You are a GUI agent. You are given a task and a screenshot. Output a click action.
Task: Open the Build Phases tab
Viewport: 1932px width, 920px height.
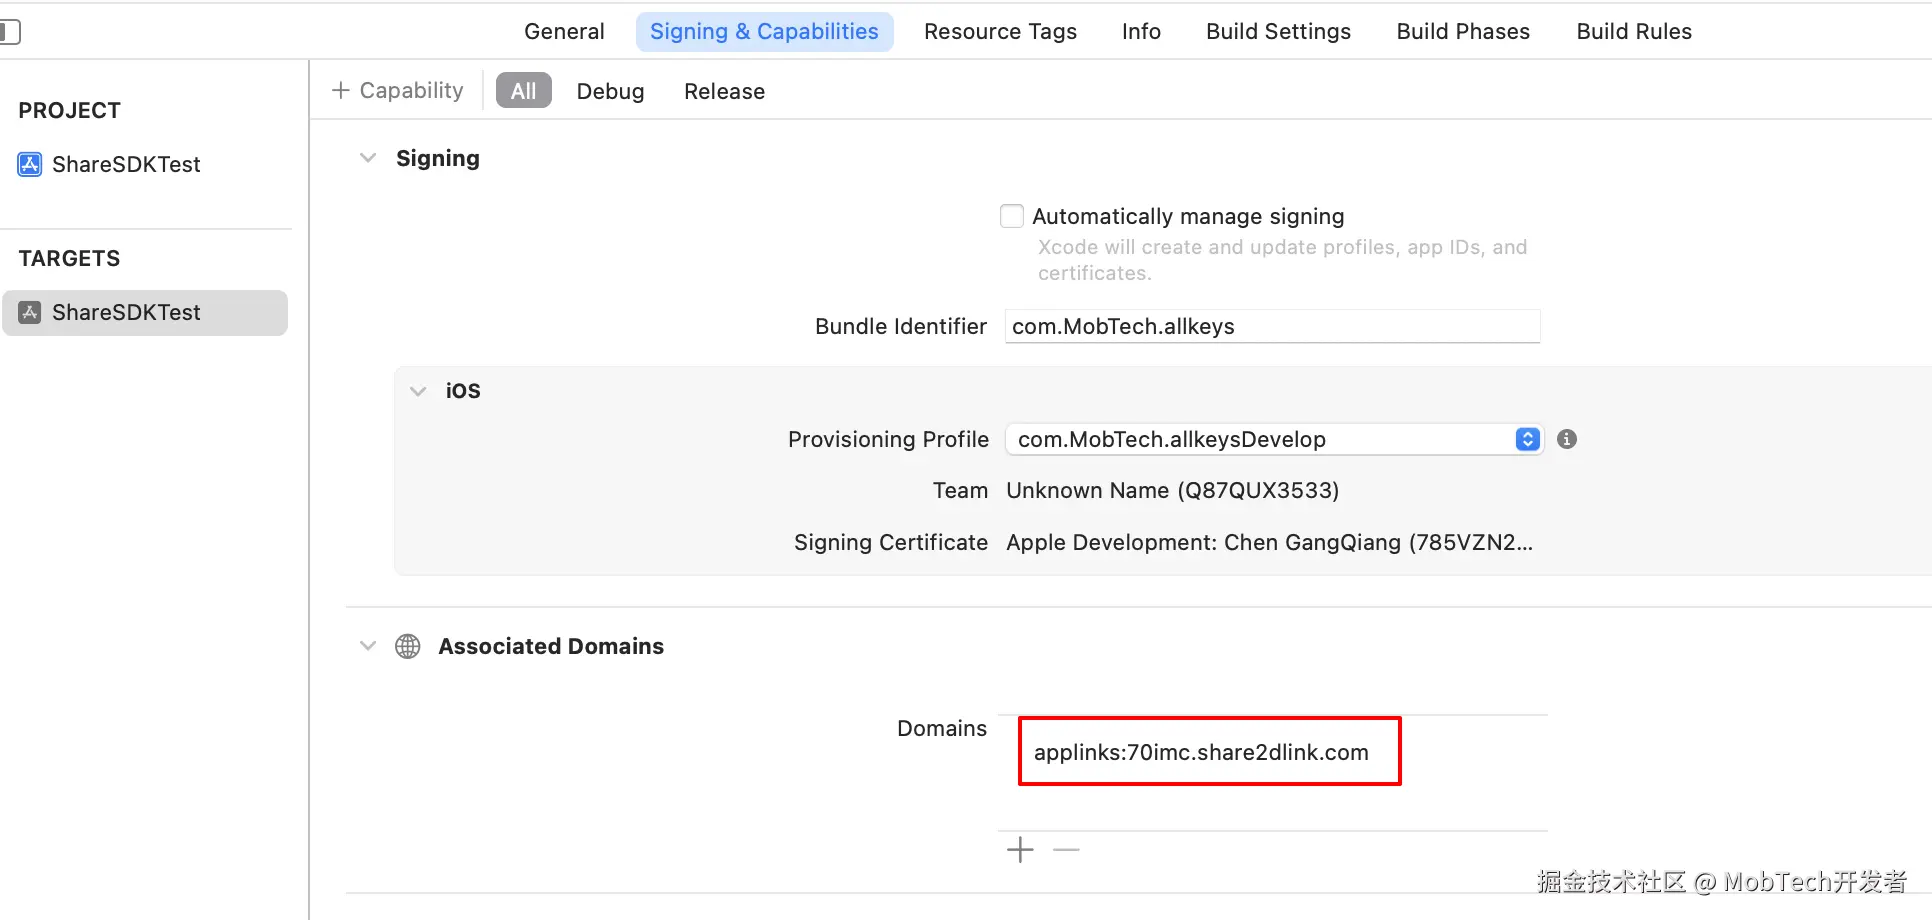pos(1463,32)
